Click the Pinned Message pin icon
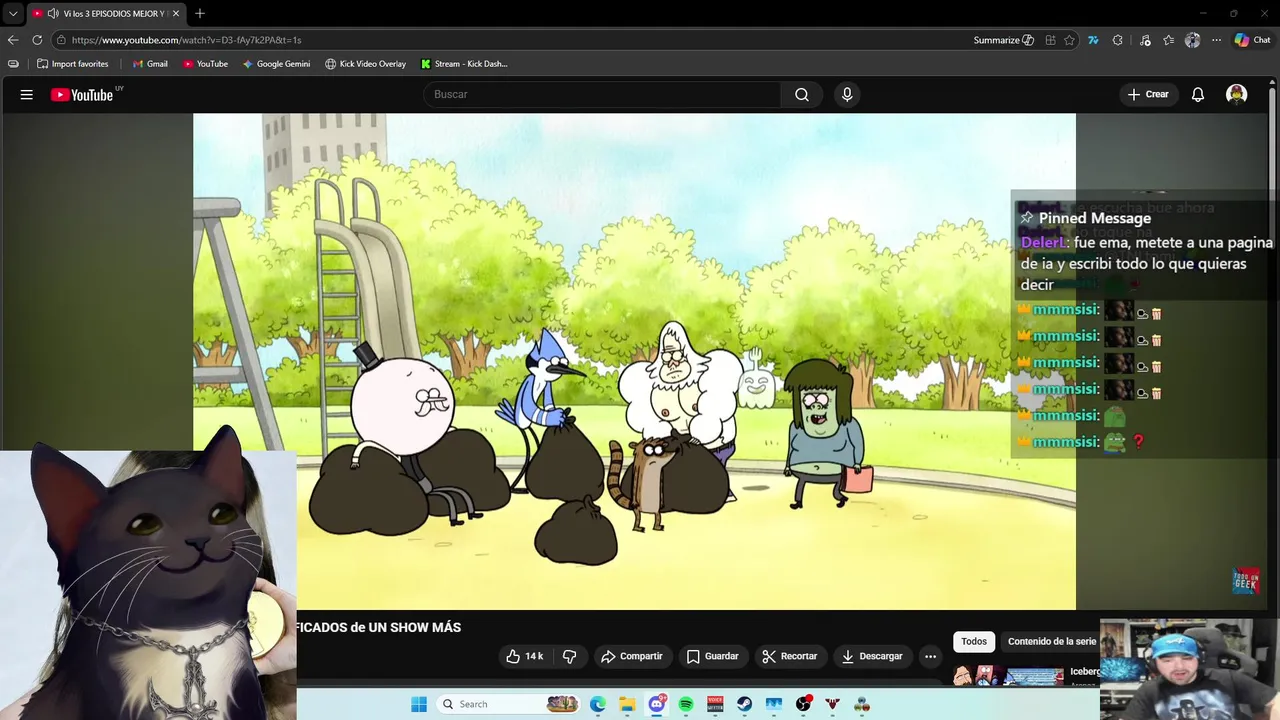1280x720 pixels. [1026, 218]
